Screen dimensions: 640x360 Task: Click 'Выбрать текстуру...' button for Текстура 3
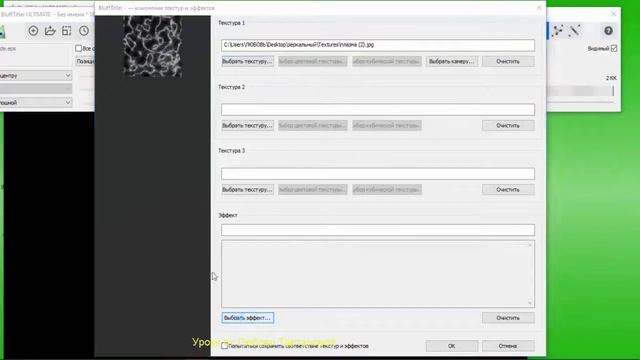[x=247, y=189]
